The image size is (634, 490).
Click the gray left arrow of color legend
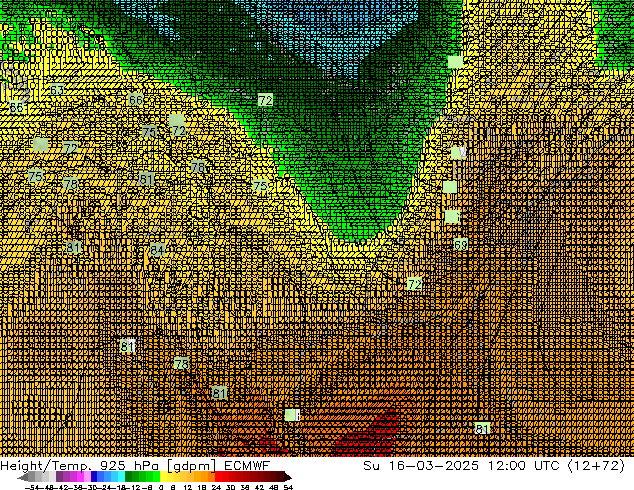(x=22, y=477)
